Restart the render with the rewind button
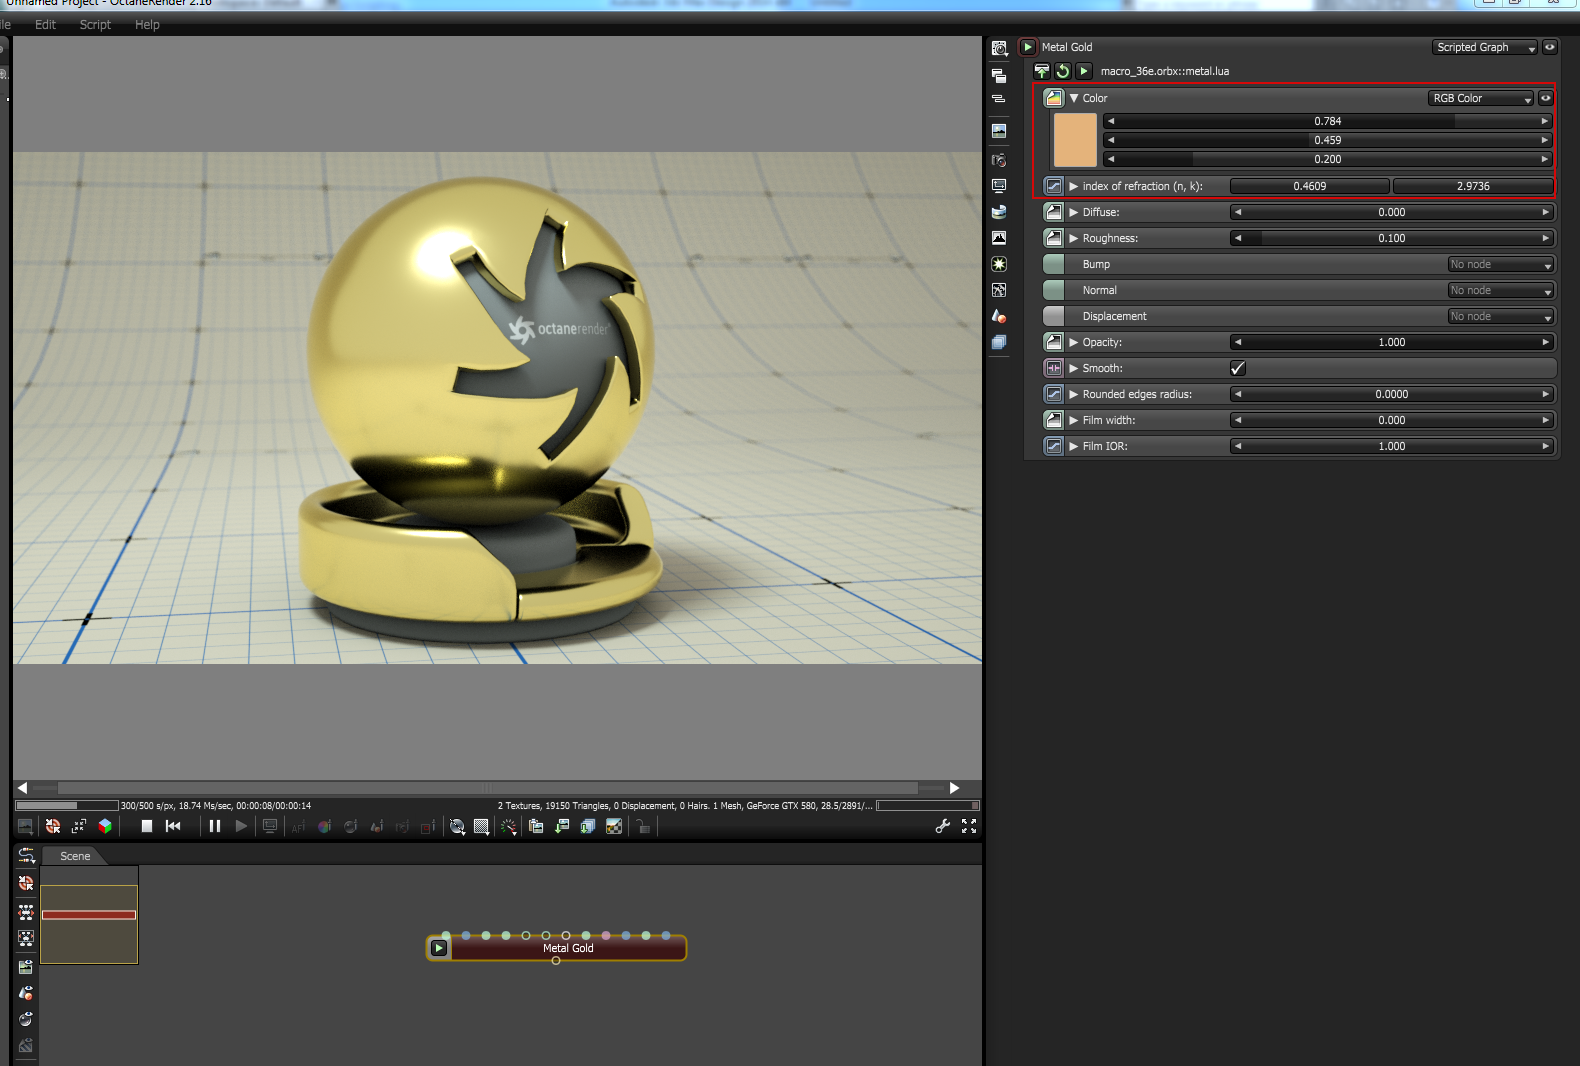The width and height of the screenshot is (1580, 1066). [x=173, y=826]
